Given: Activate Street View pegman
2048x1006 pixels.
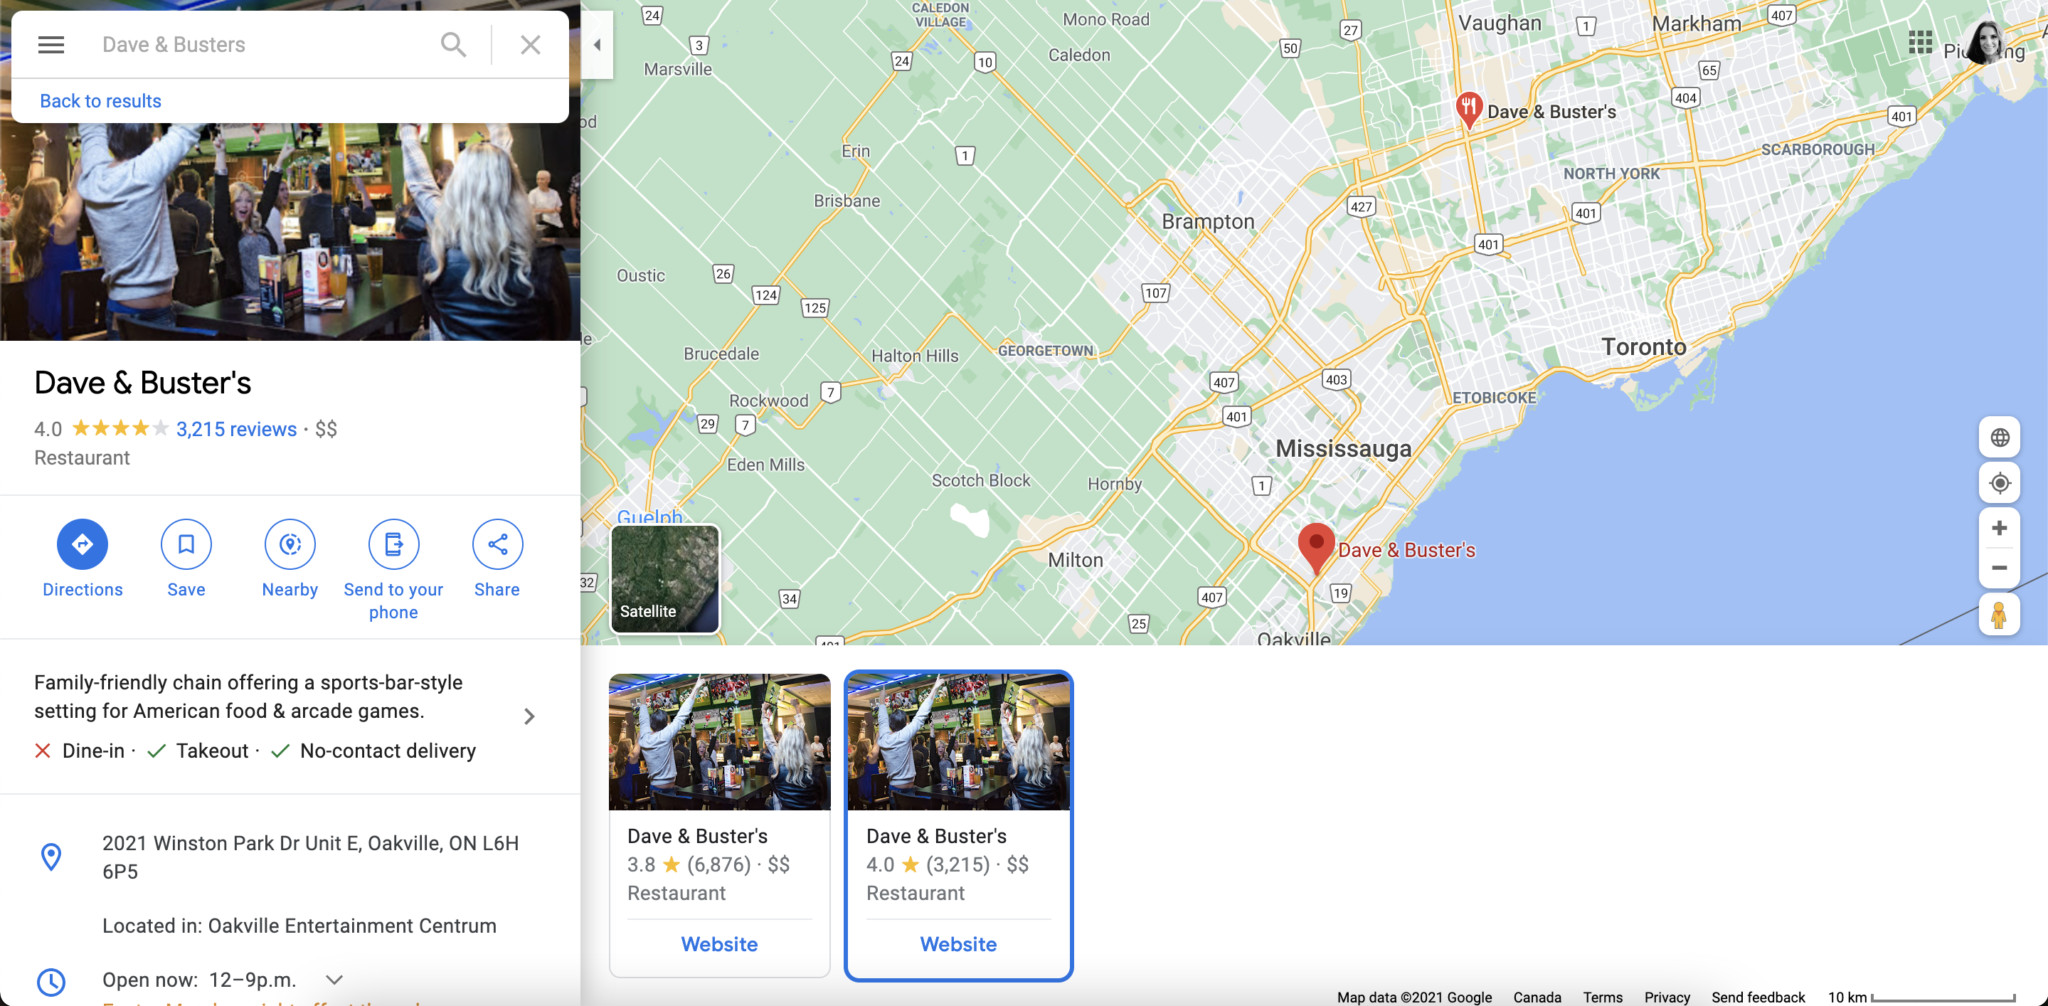Looking at the screenshot, I should tap(1999, 614).
